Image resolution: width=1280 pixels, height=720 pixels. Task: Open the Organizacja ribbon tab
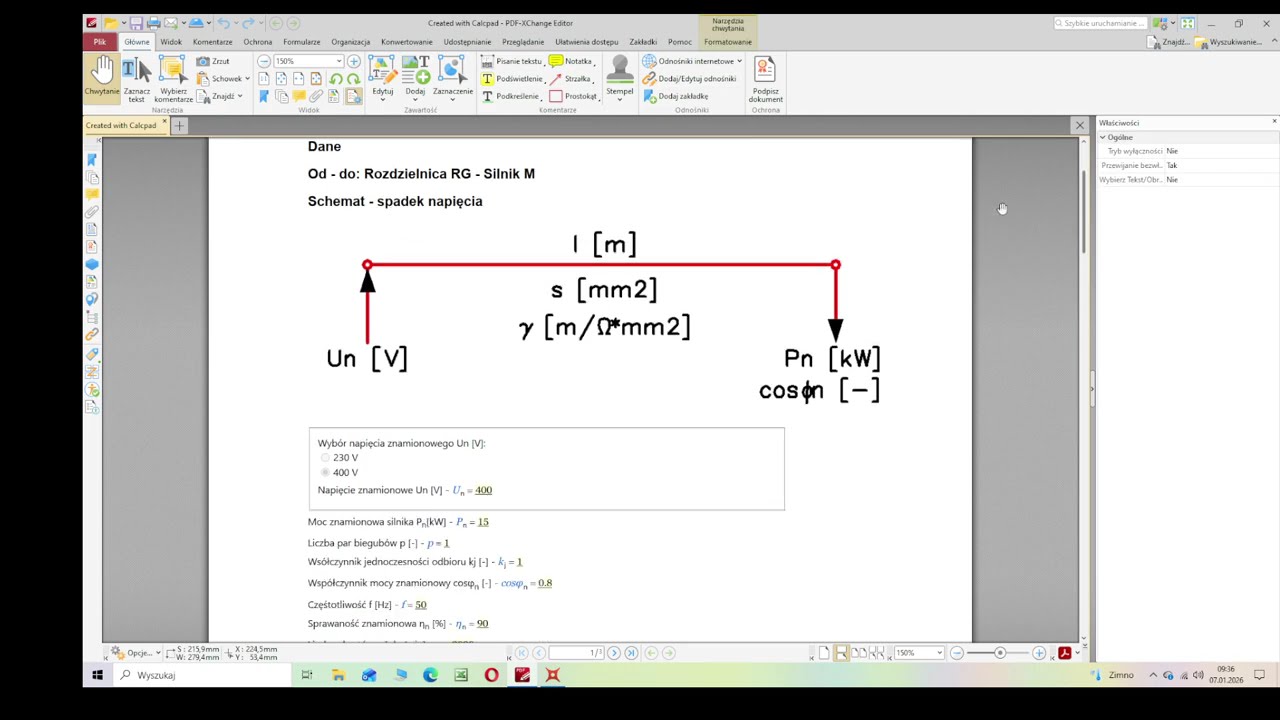pyautogui.click(x=351, y=42)
